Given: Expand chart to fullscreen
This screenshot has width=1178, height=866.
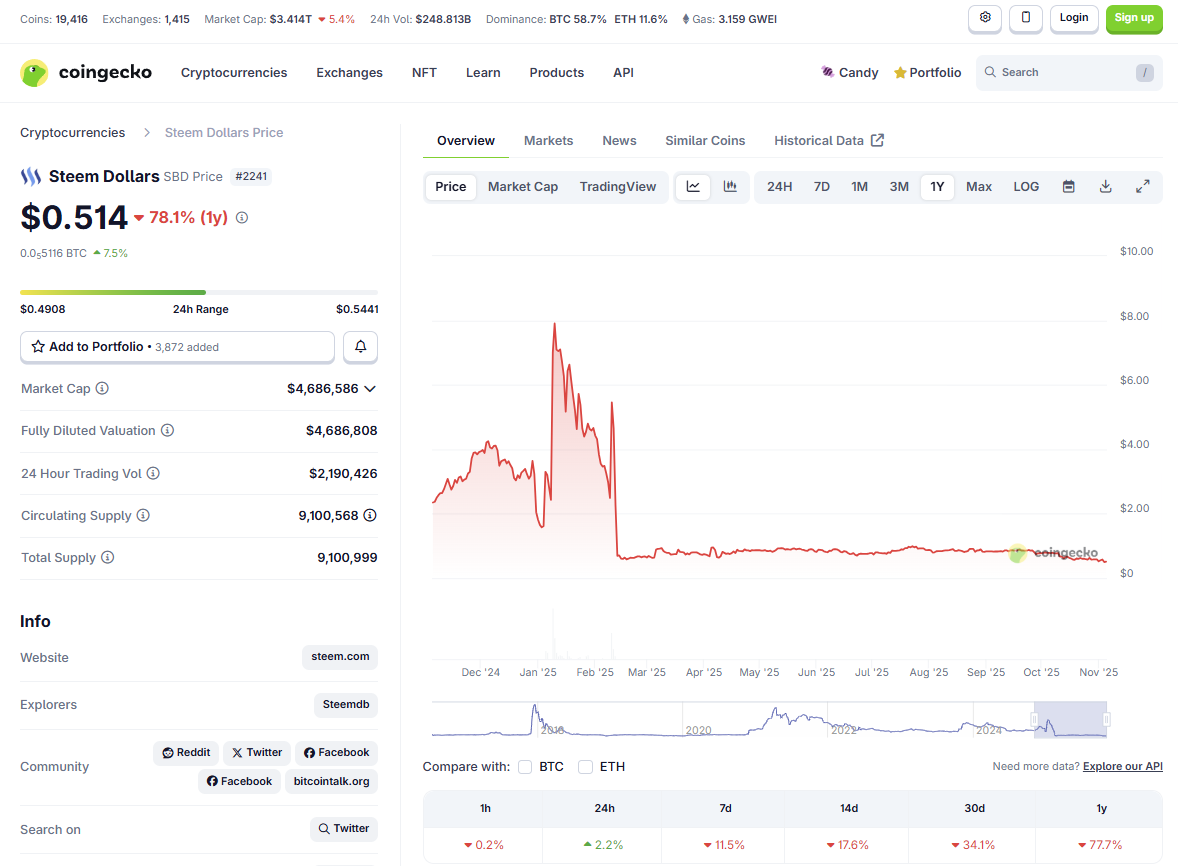Looking at the screenshot, I should [1142, 187].
